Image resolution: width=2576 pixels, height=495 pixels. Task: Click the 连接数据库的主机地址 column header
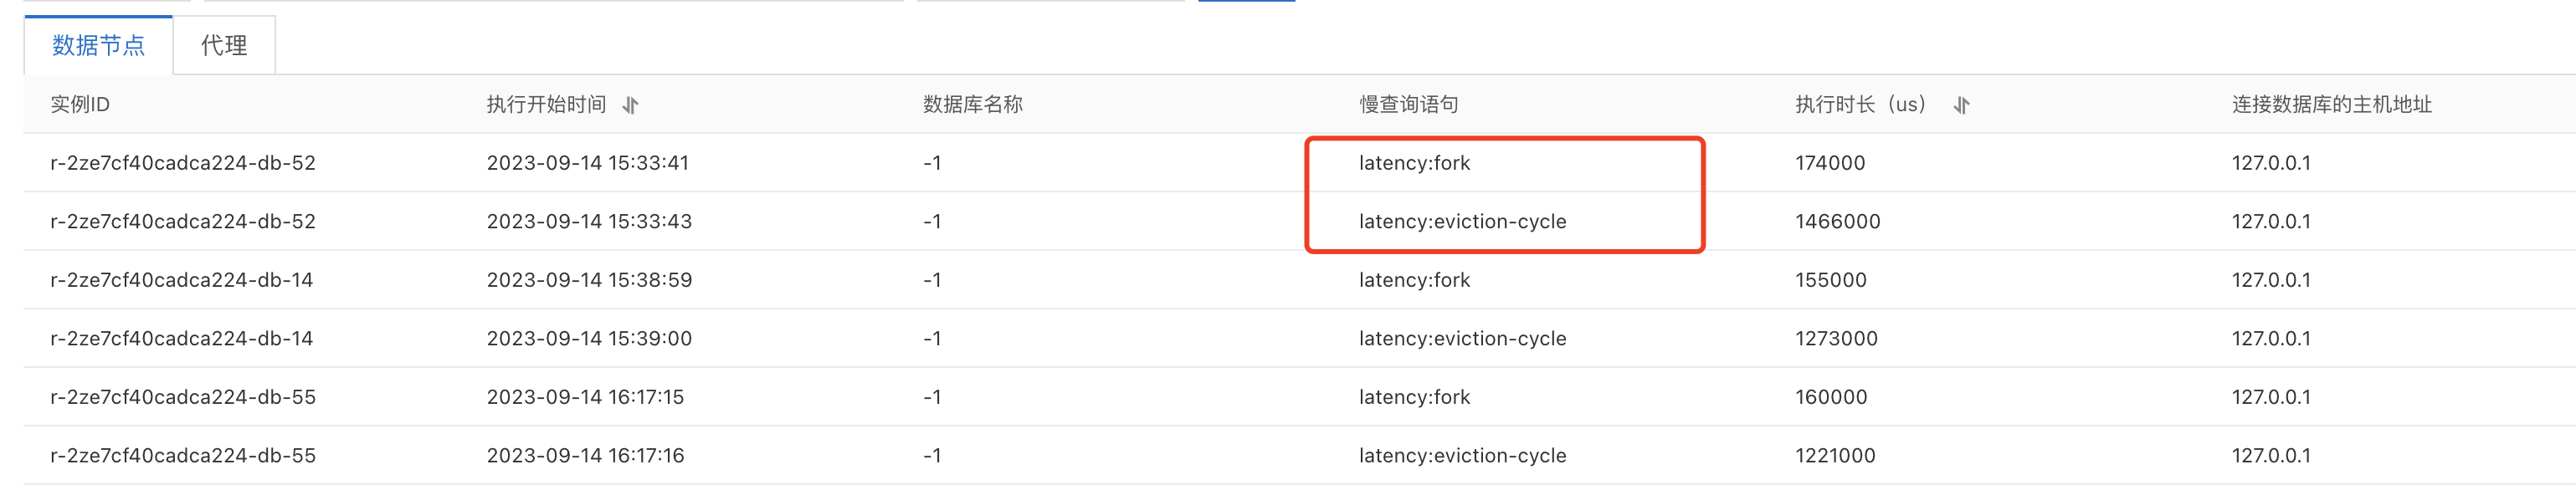(x=2331, y=104)
